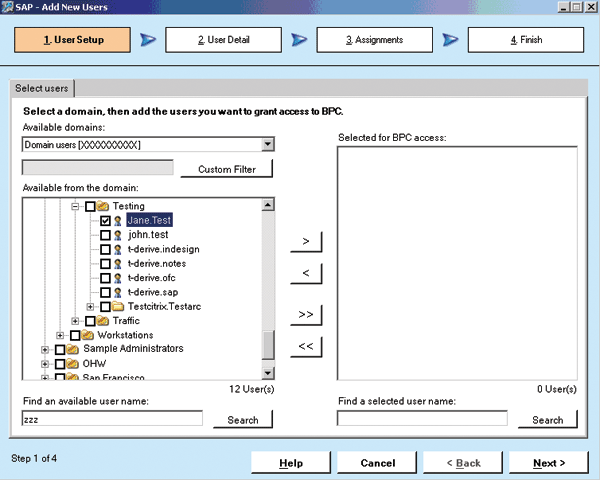Check the Testcitrix.Testarc checkbox
Viewport: 600px width, 480px height.
click(x=105, y=307)
